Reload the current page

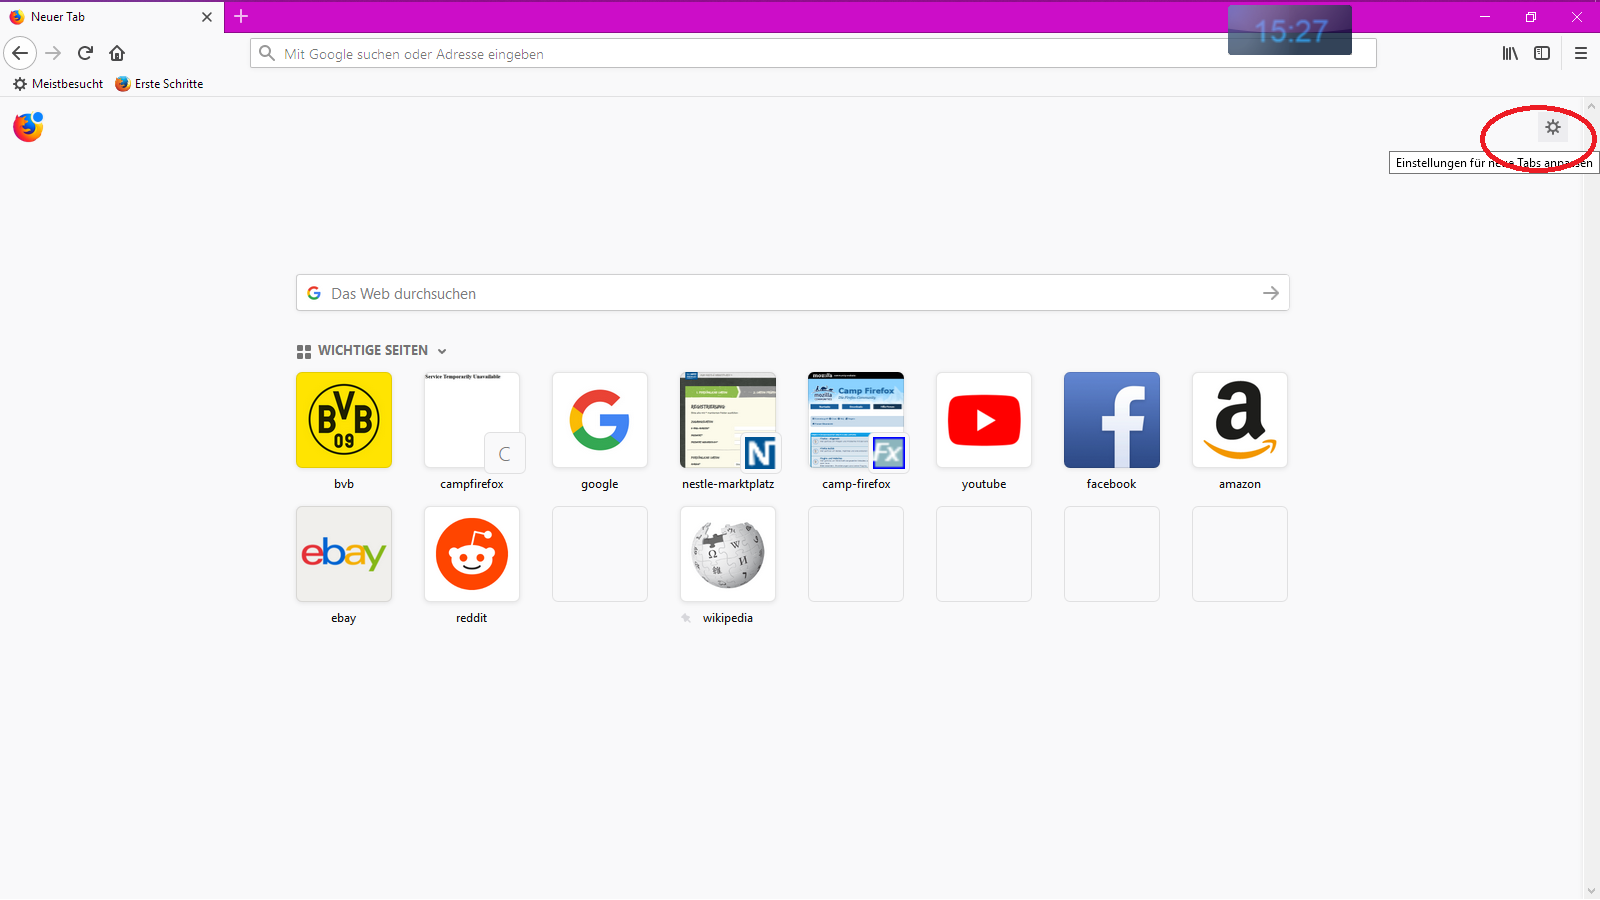pyautogui.click(x=85, y=53)
